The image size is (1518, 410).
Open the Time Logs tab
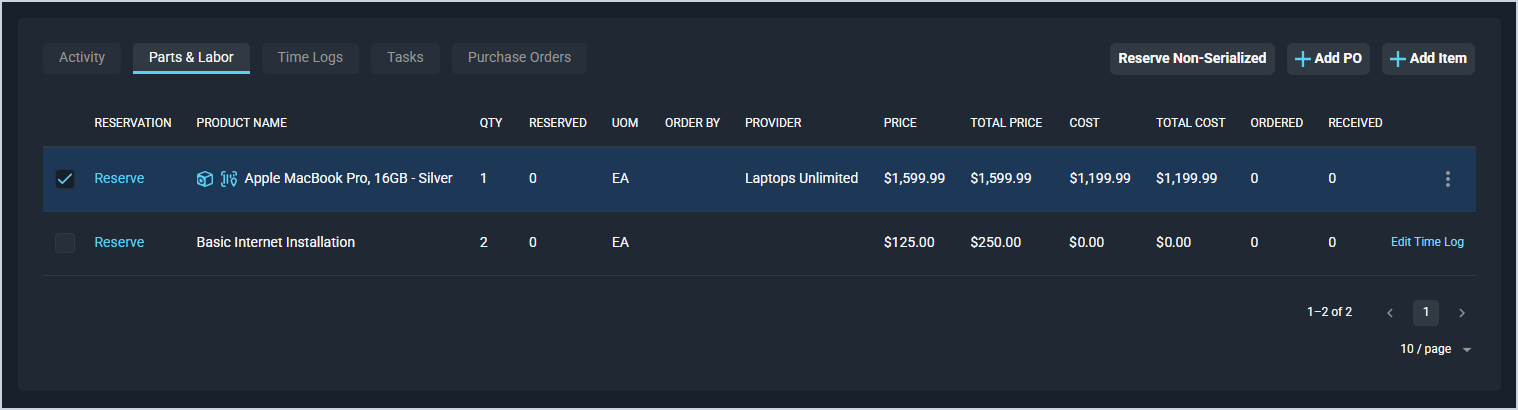pyautogui.click(x=310, y=58)
